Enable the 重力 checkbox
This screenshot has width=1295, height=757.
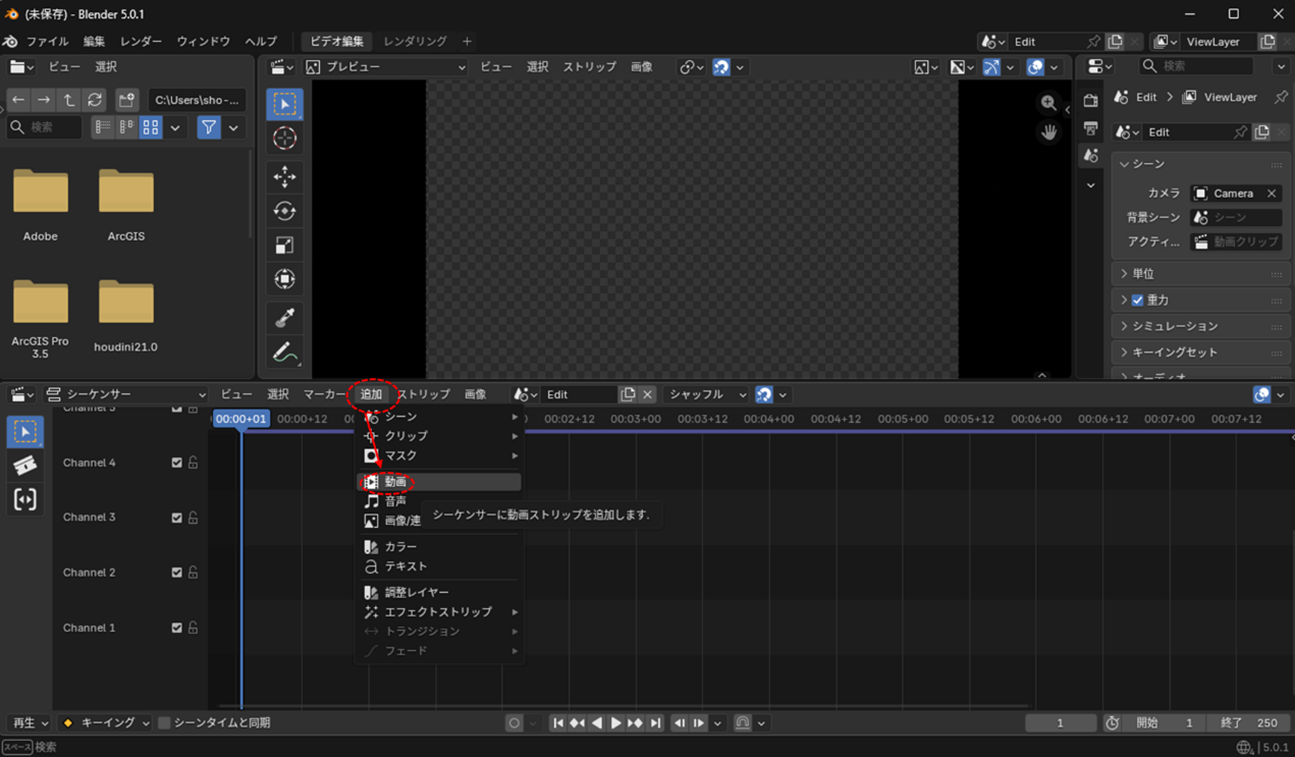click(1137, 300)
